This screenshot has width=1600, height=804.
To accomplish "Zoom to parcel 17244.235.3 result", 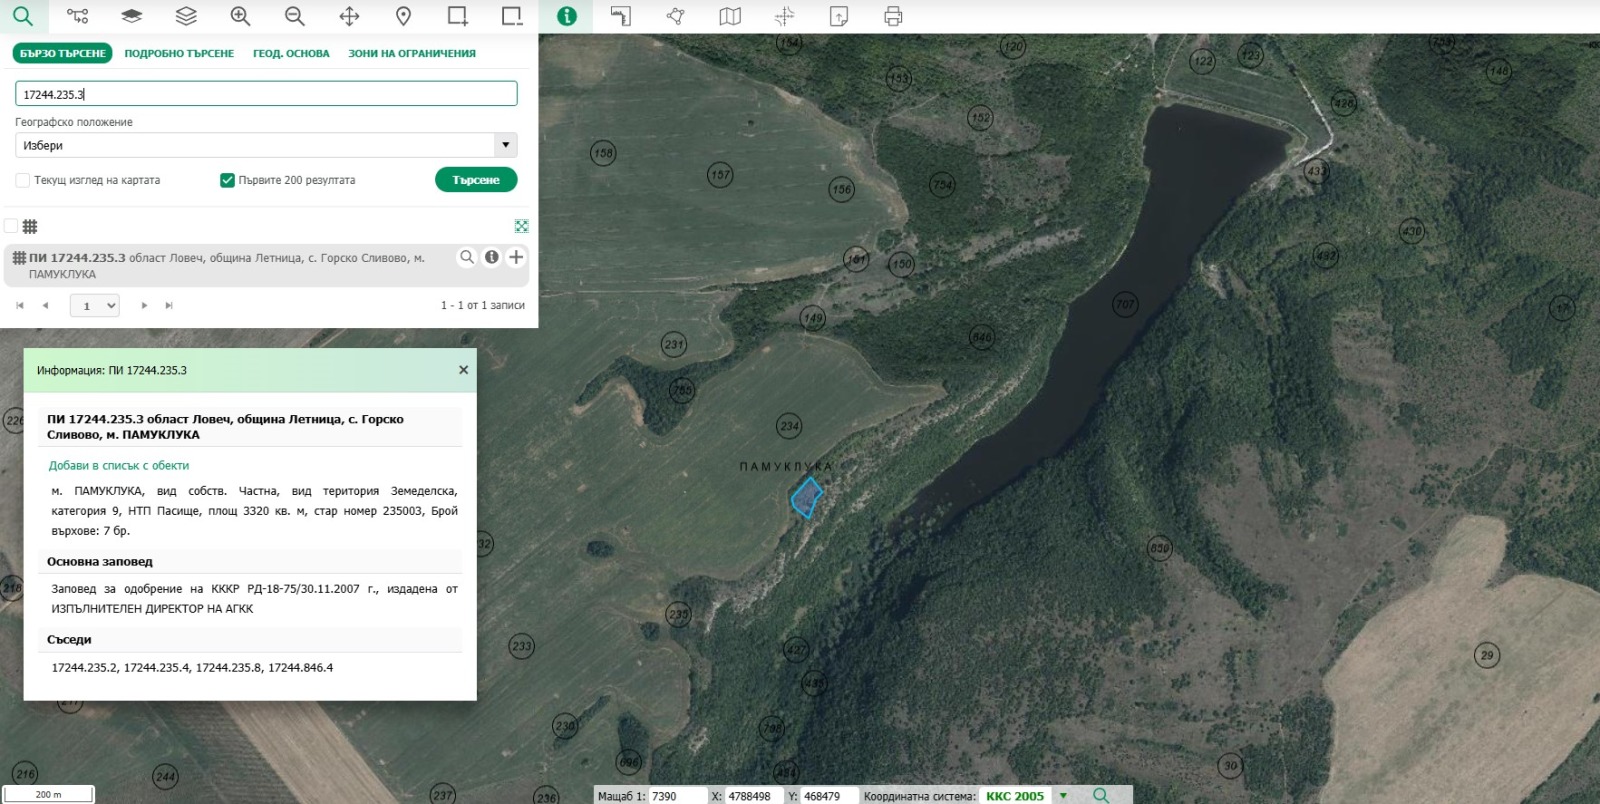I will pyautogui.click(x=467, y=257).
